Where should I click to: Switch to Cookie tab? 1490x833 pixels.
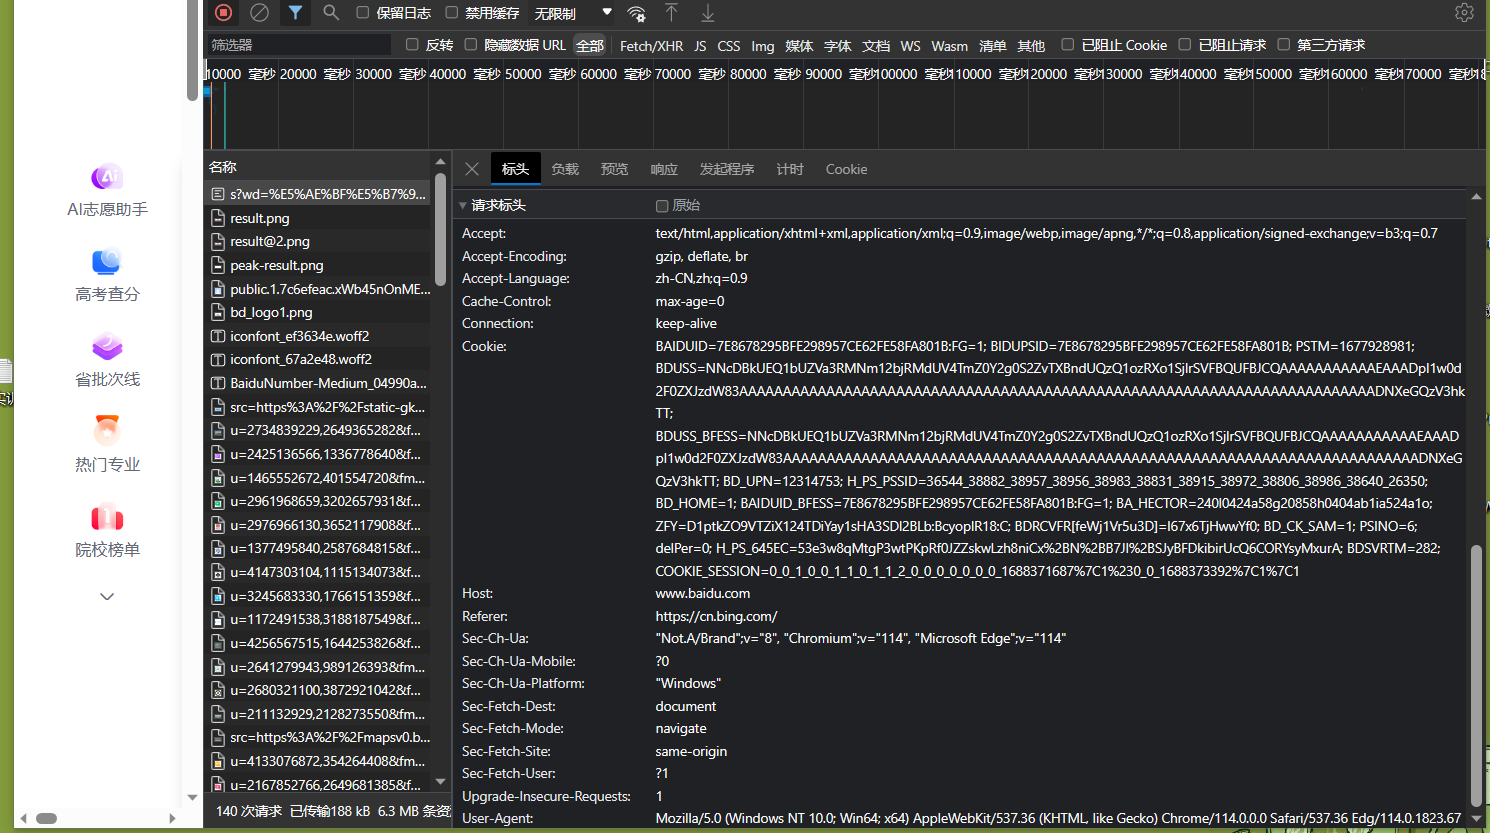click(x=846, y=169)
